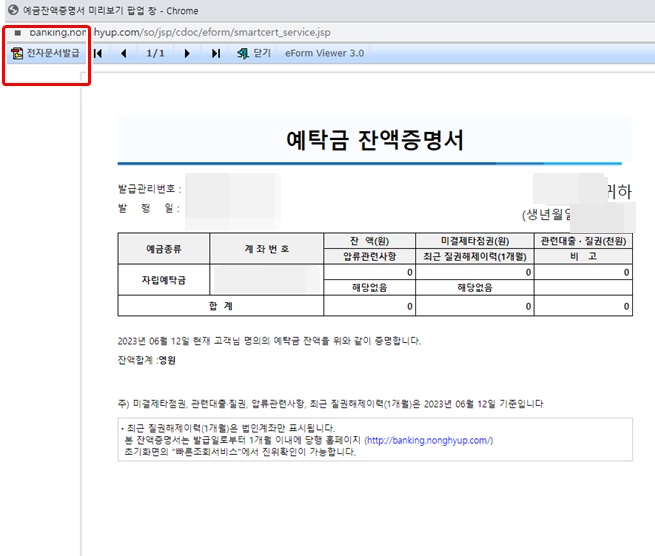Click the 미결제타점권(원) column header
This screenshot has width=655, height=556.
click(x=475, y=241)
